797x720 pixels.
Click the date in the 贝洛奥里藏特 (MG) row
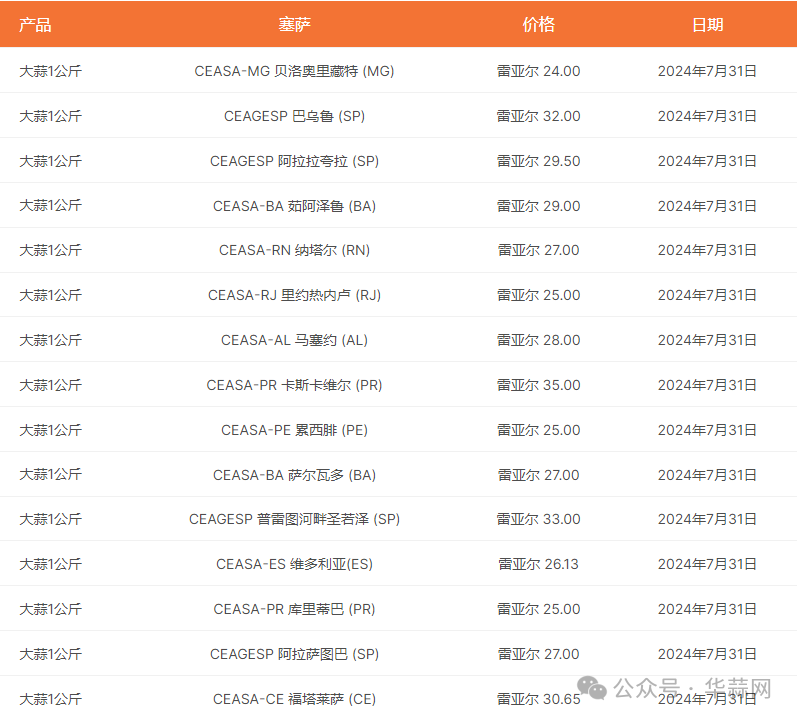(x=707, y=71)
